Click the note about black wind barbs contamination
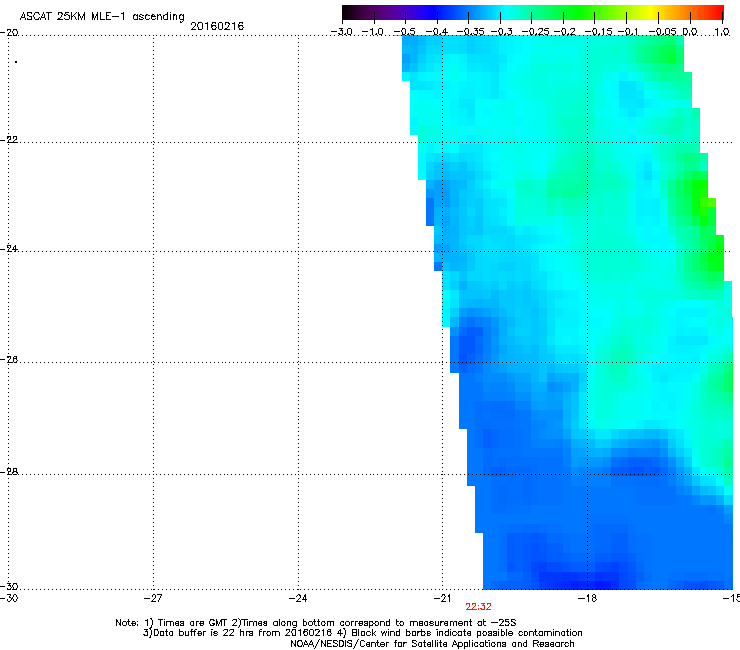Viewport: 740px width, 650px height. 460,633
